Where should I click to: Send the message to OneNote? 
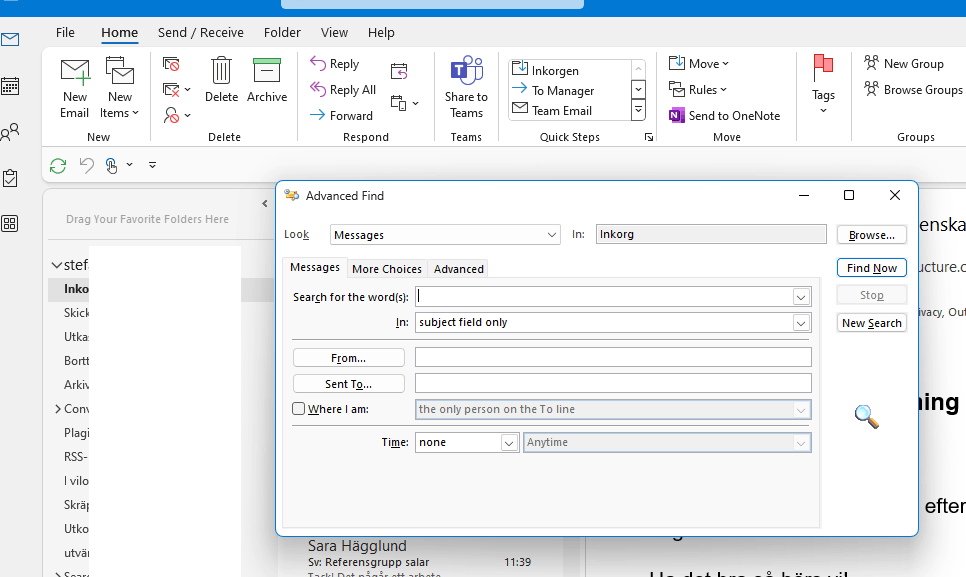coord(725,115)
